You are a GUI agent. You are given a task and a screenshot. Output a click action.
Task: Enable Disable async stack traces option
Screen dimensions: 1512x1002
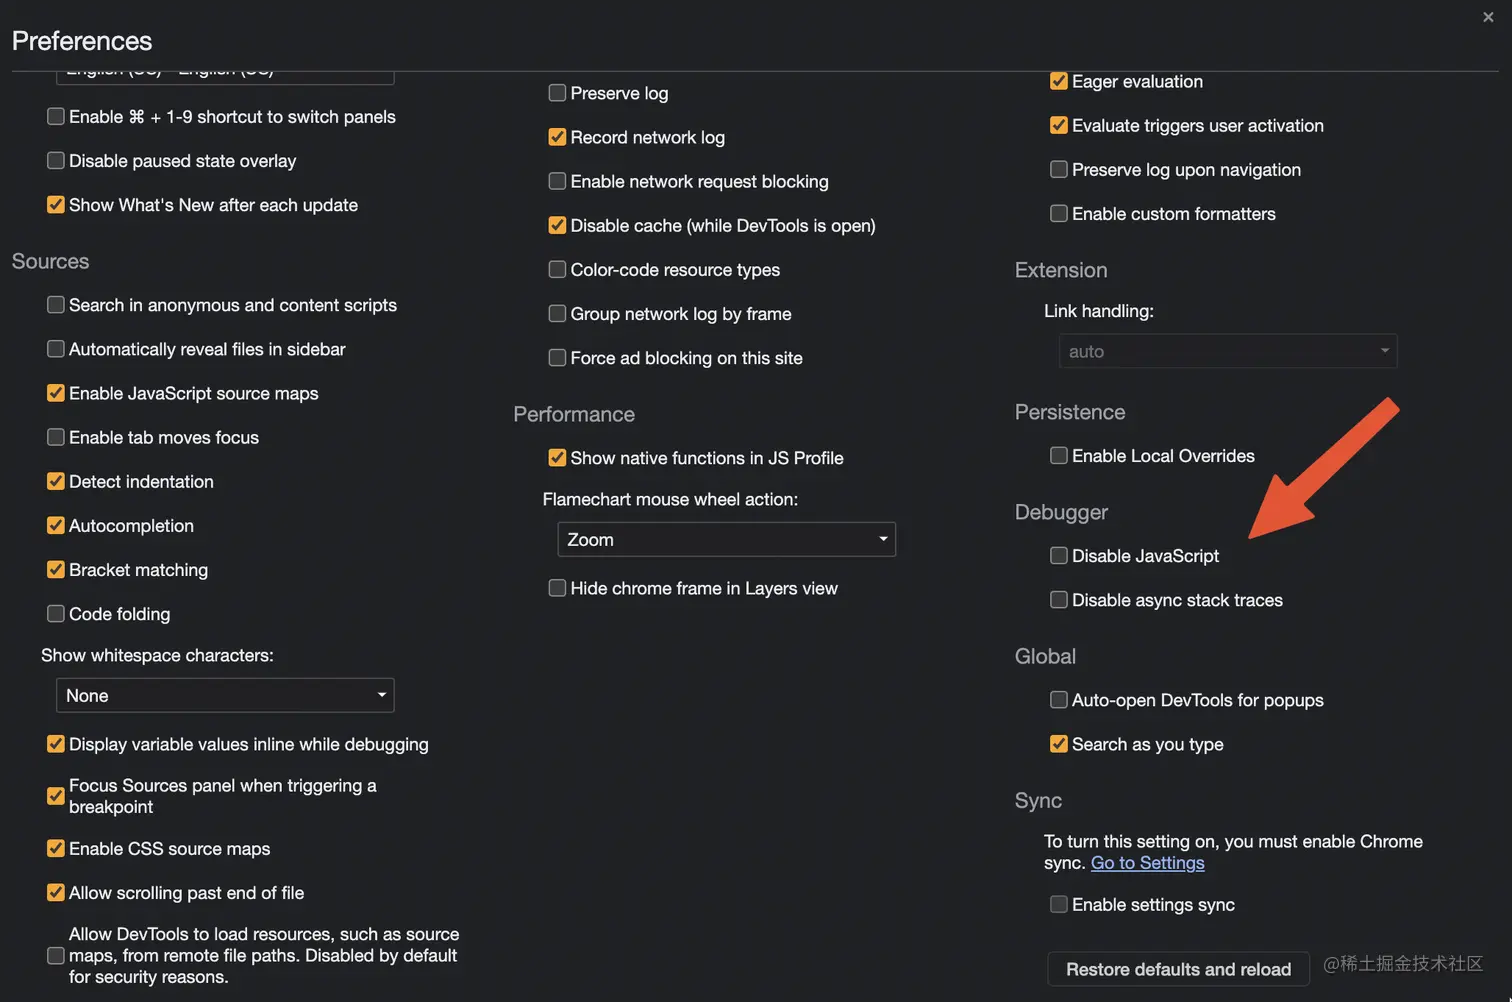tap(1059, 600)
